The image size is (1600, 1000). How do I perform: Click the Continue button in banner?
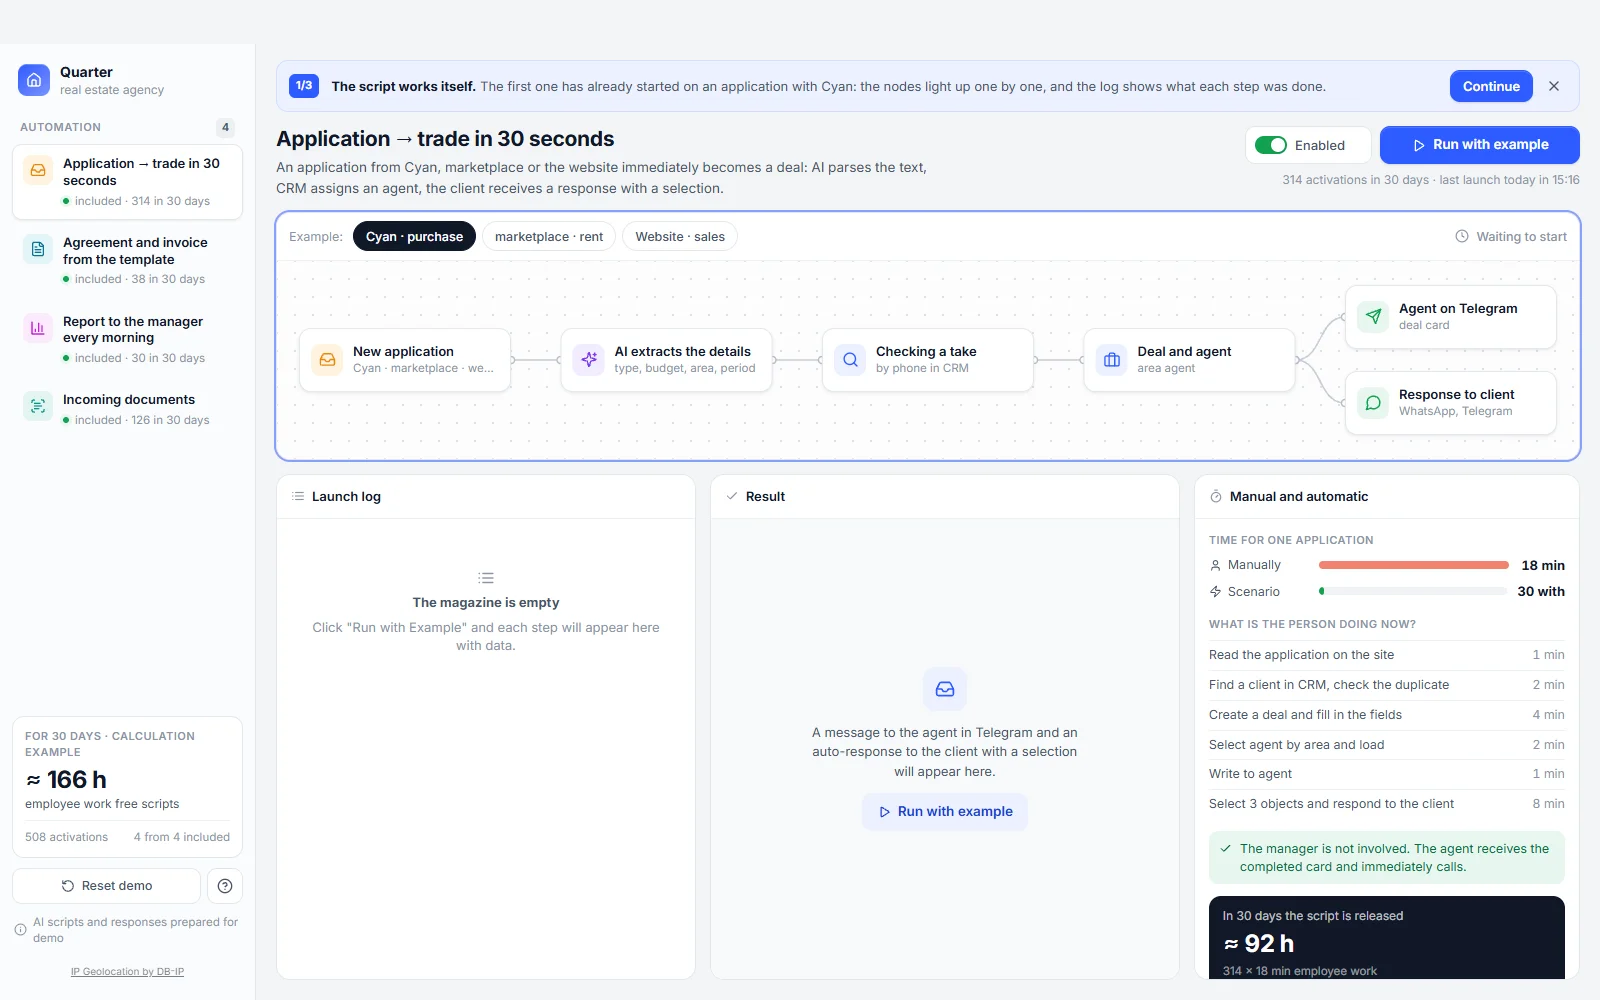tap(1491, 86)
